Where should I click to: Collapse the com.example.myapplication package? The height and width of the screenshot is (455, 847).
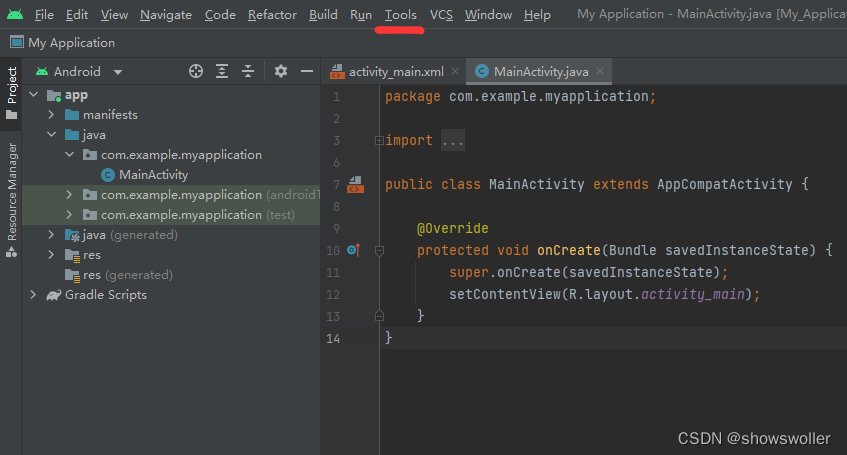pyautogui.click(x=70, y=155)
